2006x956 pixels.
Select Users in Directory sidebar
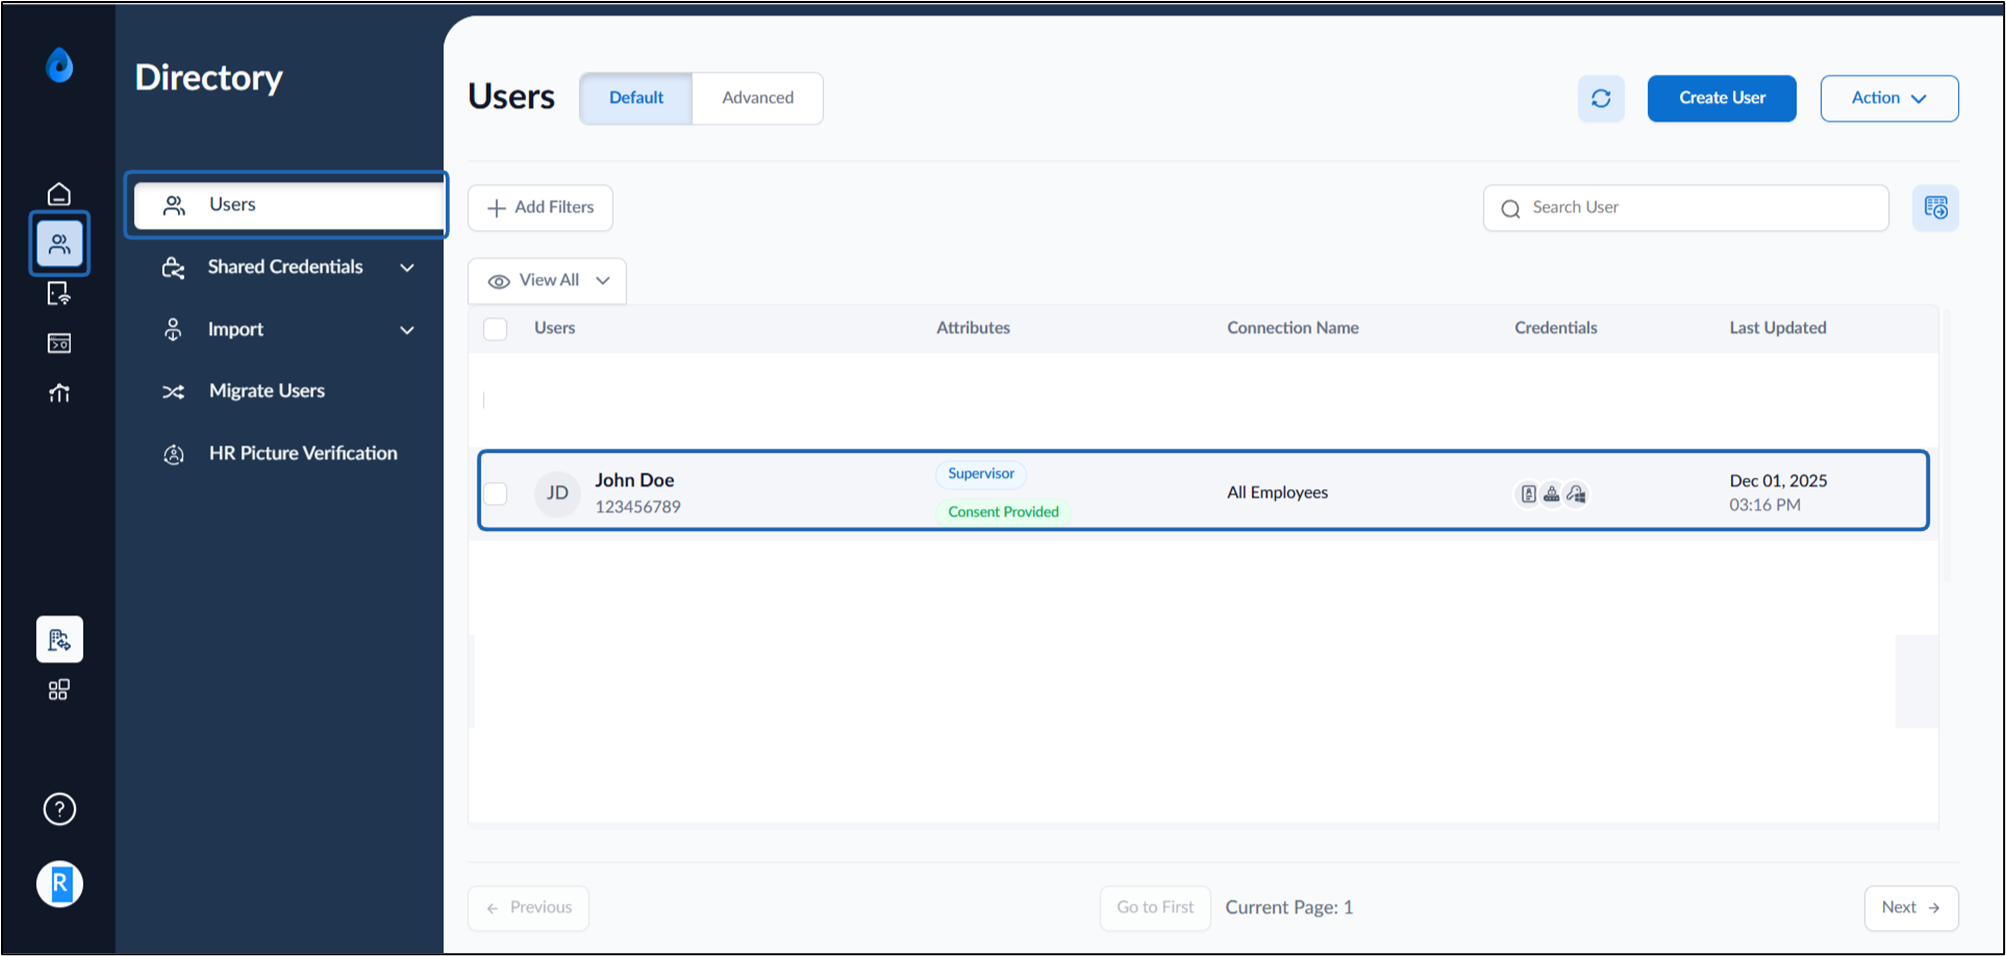tap(288, 205)
